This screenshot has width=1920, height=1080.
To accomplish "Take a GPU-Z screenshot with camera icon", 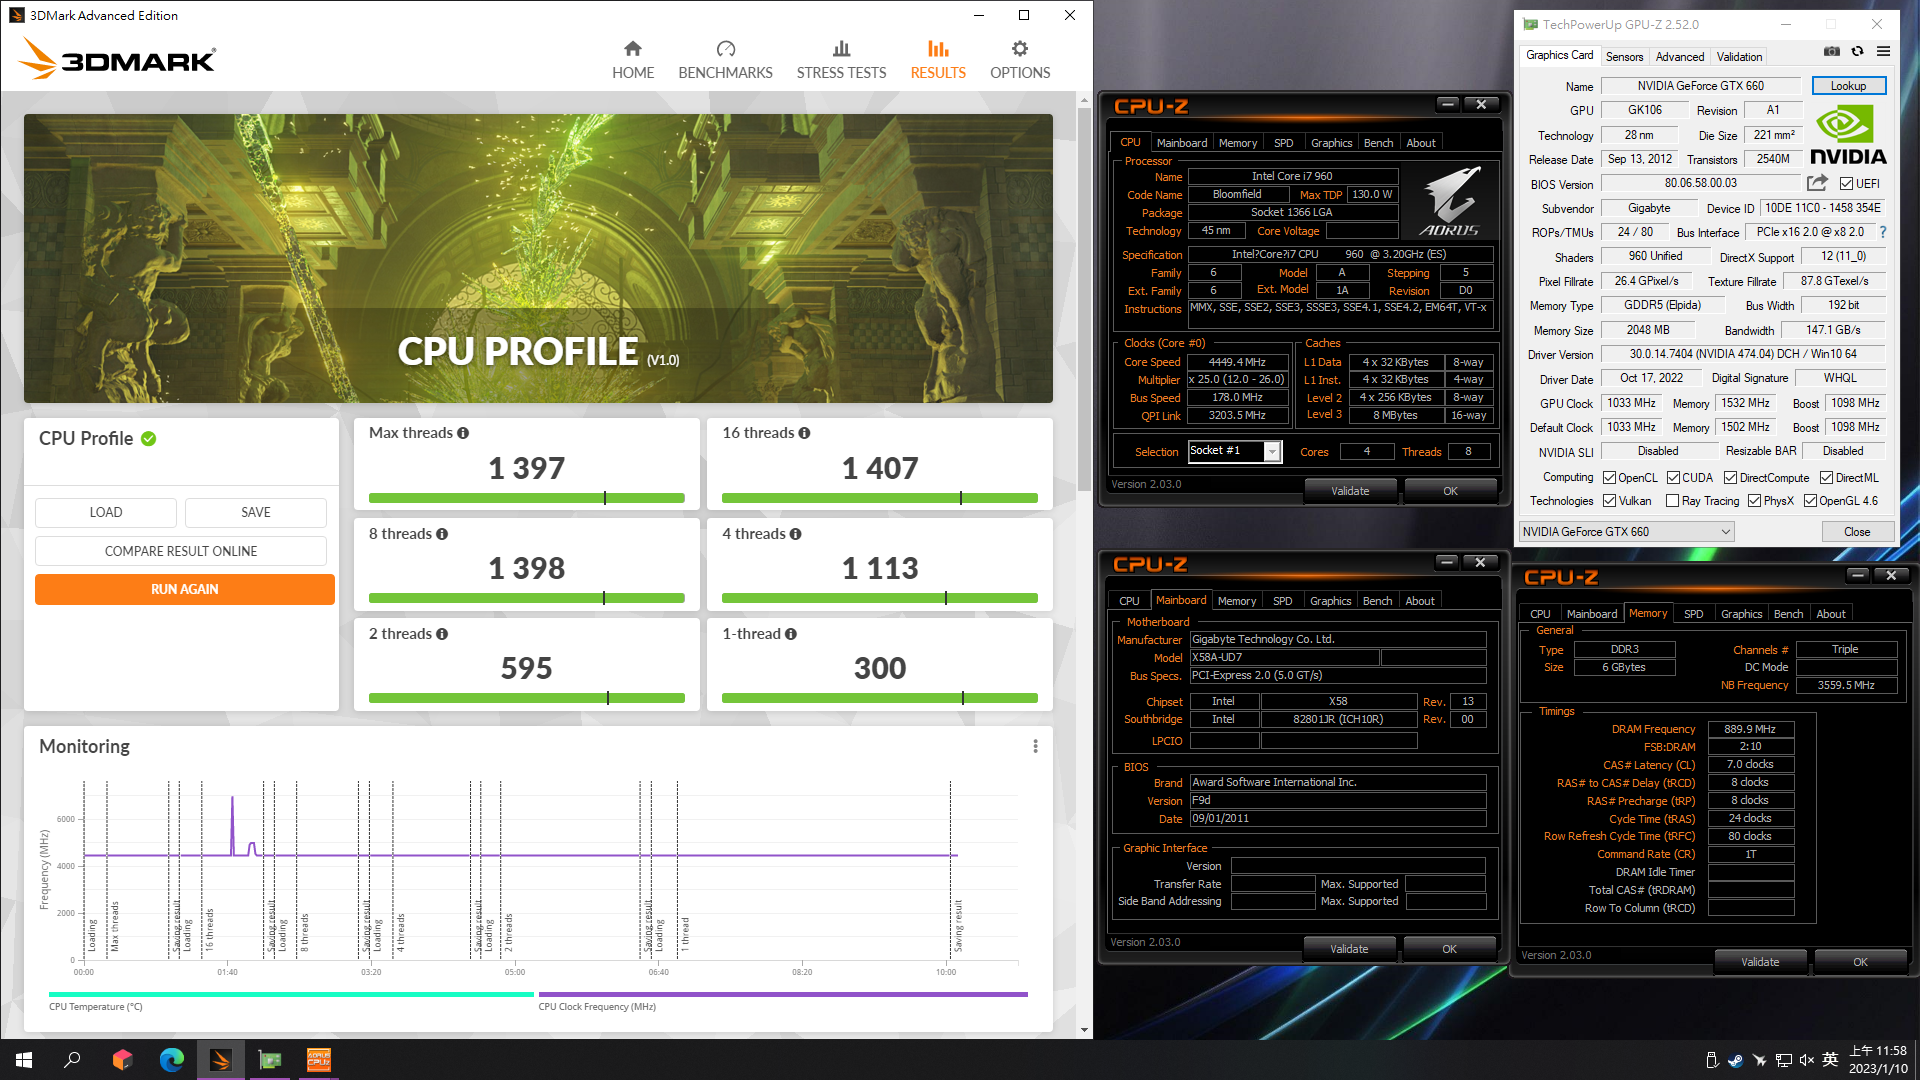I will tap(1831, 52).
